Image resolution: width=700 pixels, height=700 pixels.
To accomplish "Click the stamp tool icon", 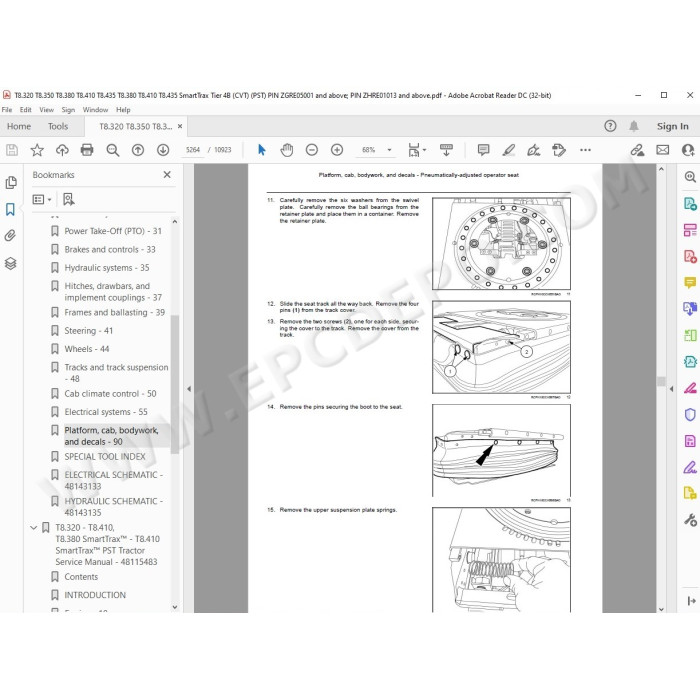I will 558,150.
